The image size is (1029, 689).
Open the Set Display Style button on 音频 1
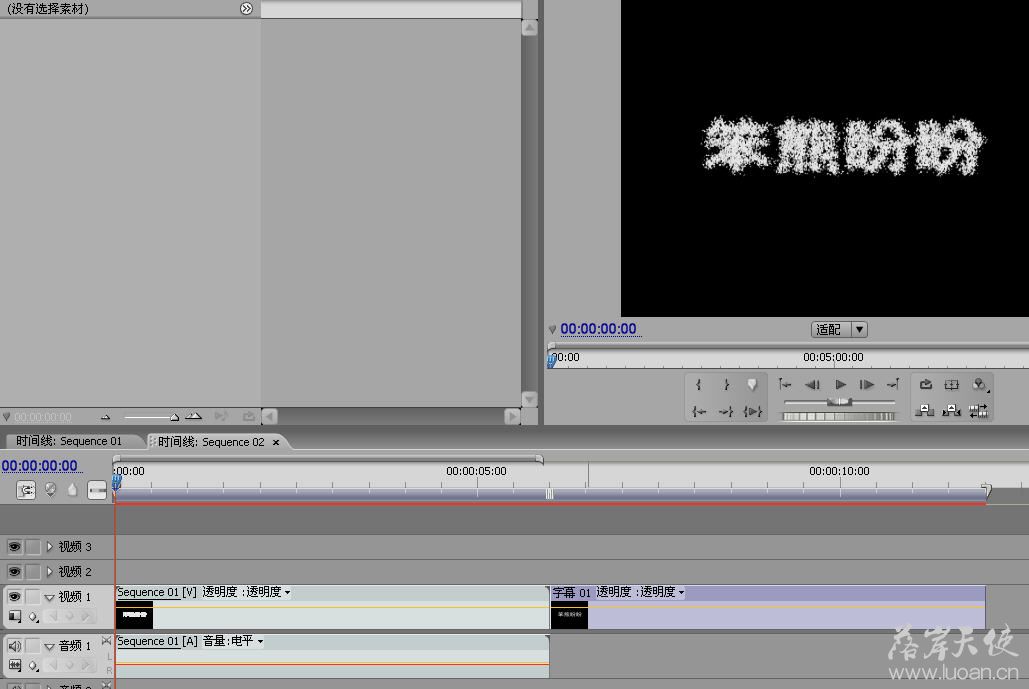click(14, 665)
